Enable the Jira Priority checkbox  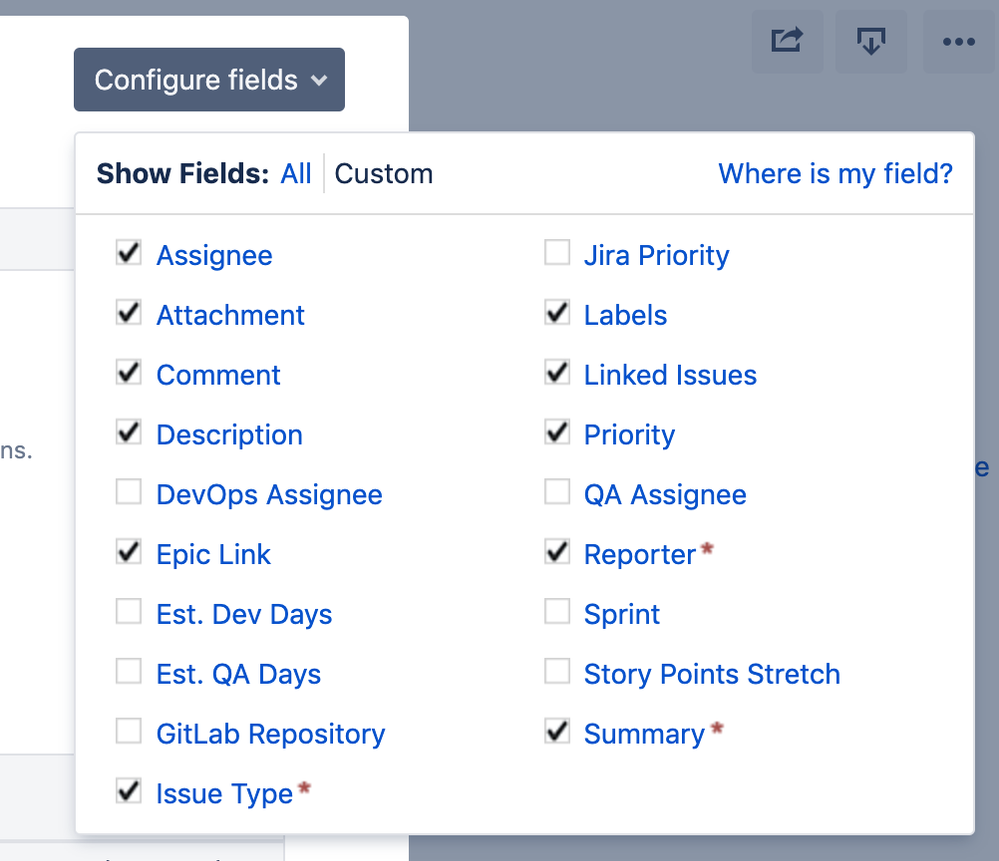(x=557, y=252)
